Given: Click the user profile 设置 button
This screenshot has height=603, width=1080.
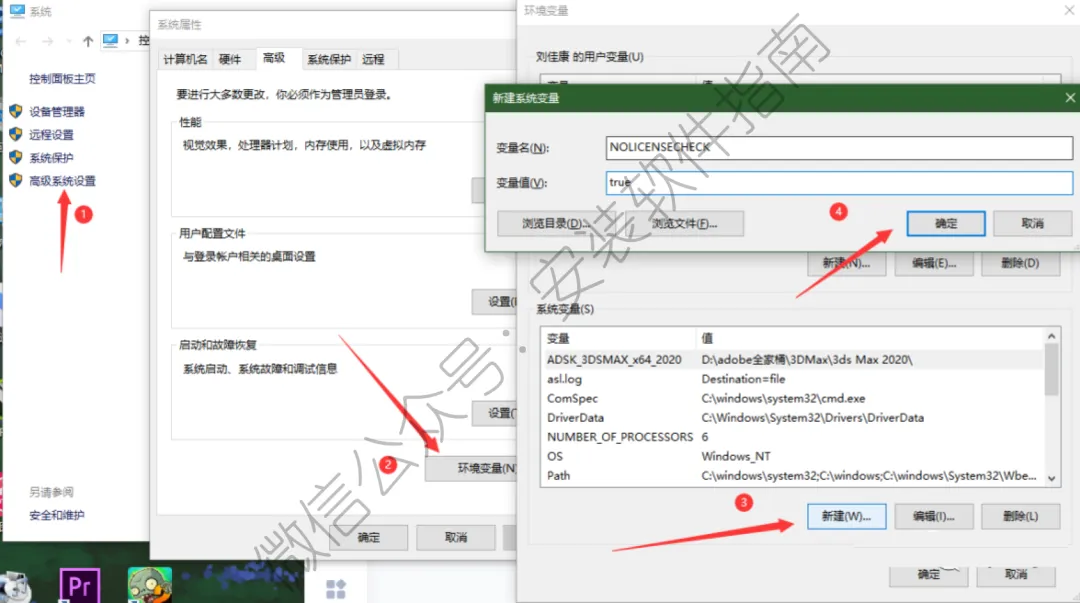Looking at the screenshot, I should (x=495, y=302).
